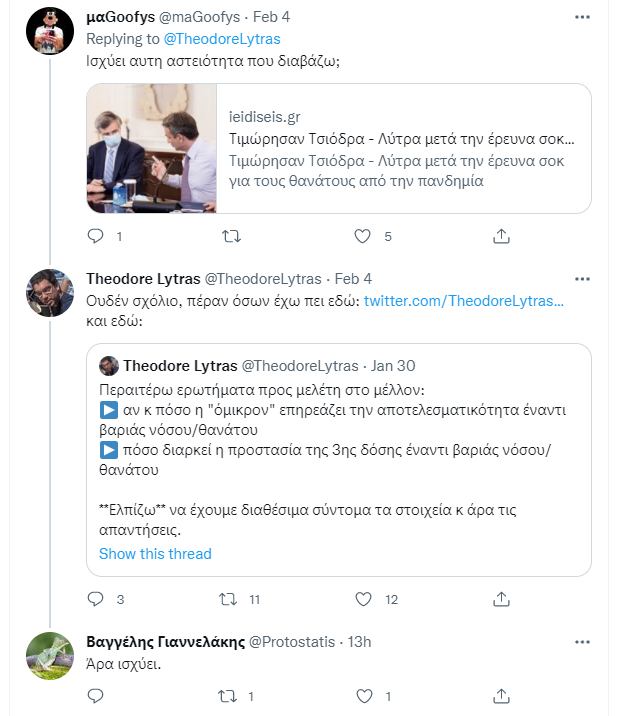The image size is (627, 716).
Task: Reply to maGoofys's tweet
Action: tap(96, 237)
